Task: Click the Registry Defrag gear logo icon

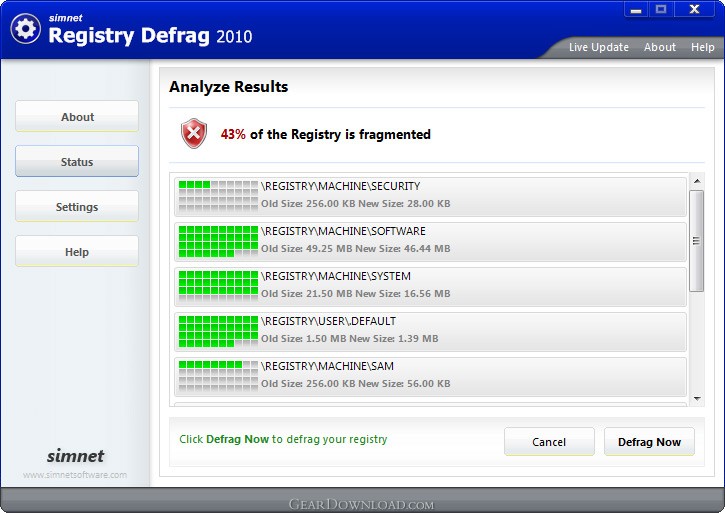Action: 25,29
